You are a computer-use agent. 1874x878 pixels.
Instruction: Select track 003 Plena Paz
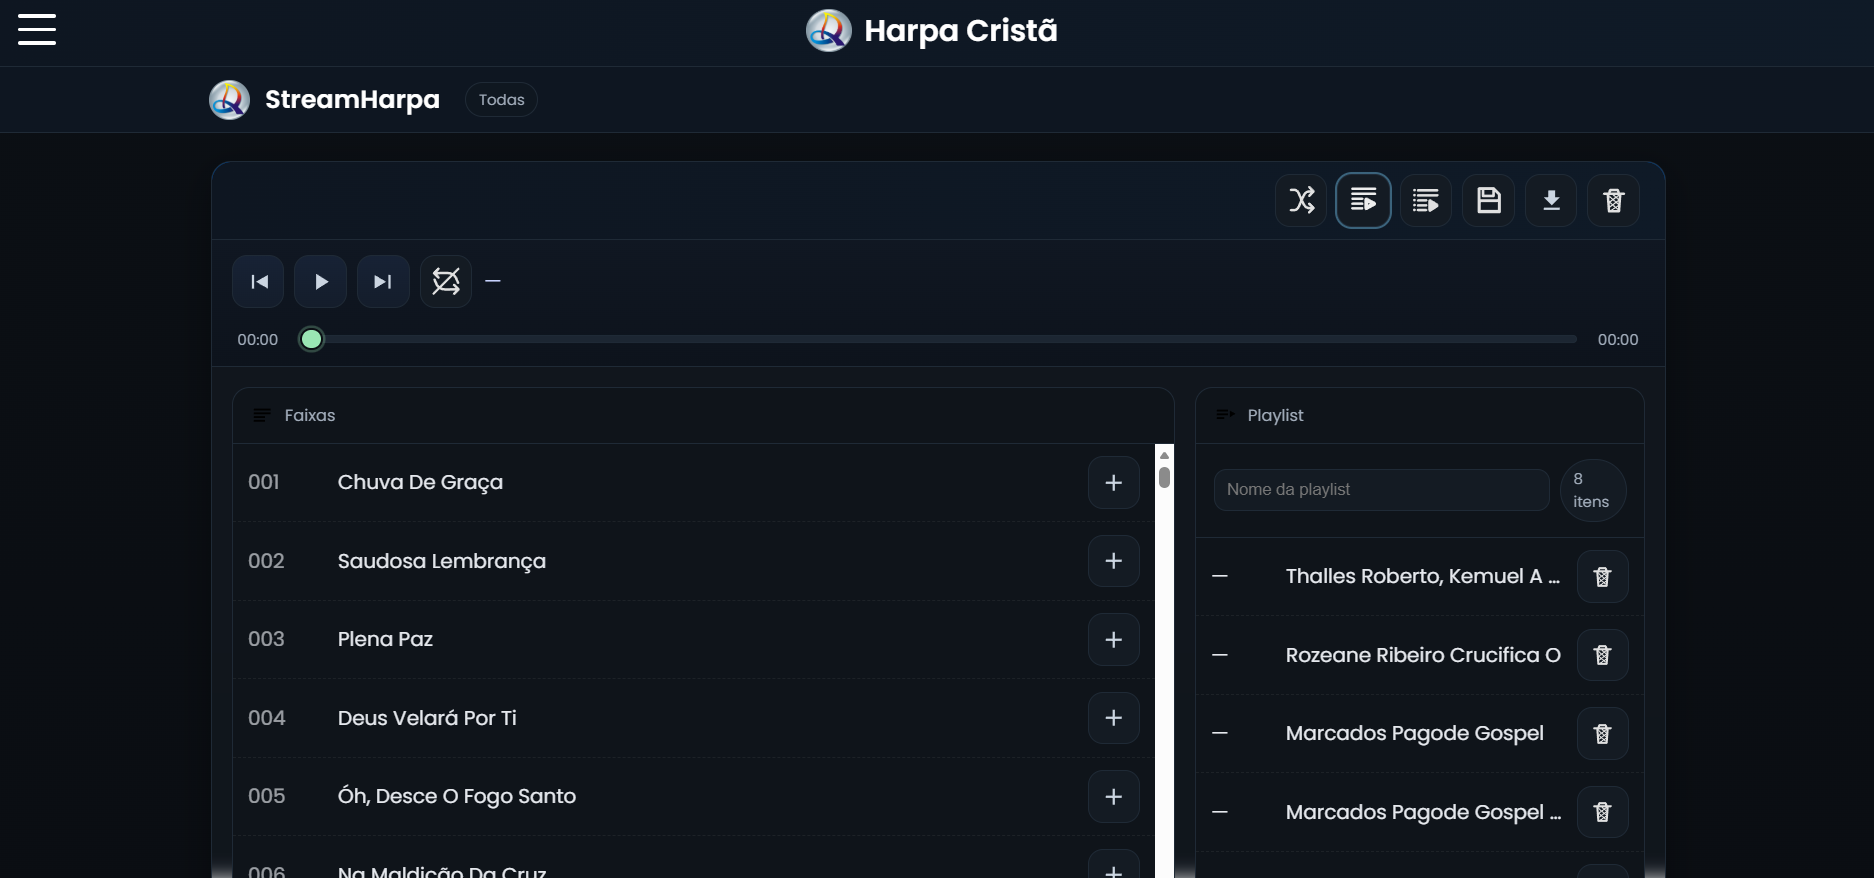tap(693, 640)
